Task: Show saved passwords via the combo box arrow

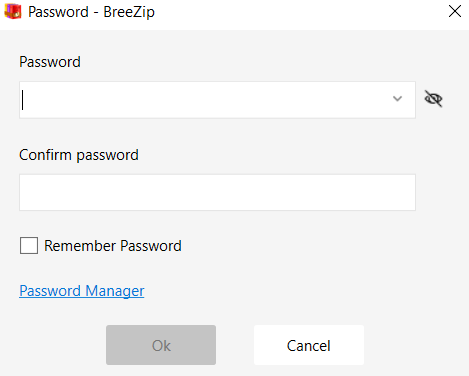Action: [397, 99]
